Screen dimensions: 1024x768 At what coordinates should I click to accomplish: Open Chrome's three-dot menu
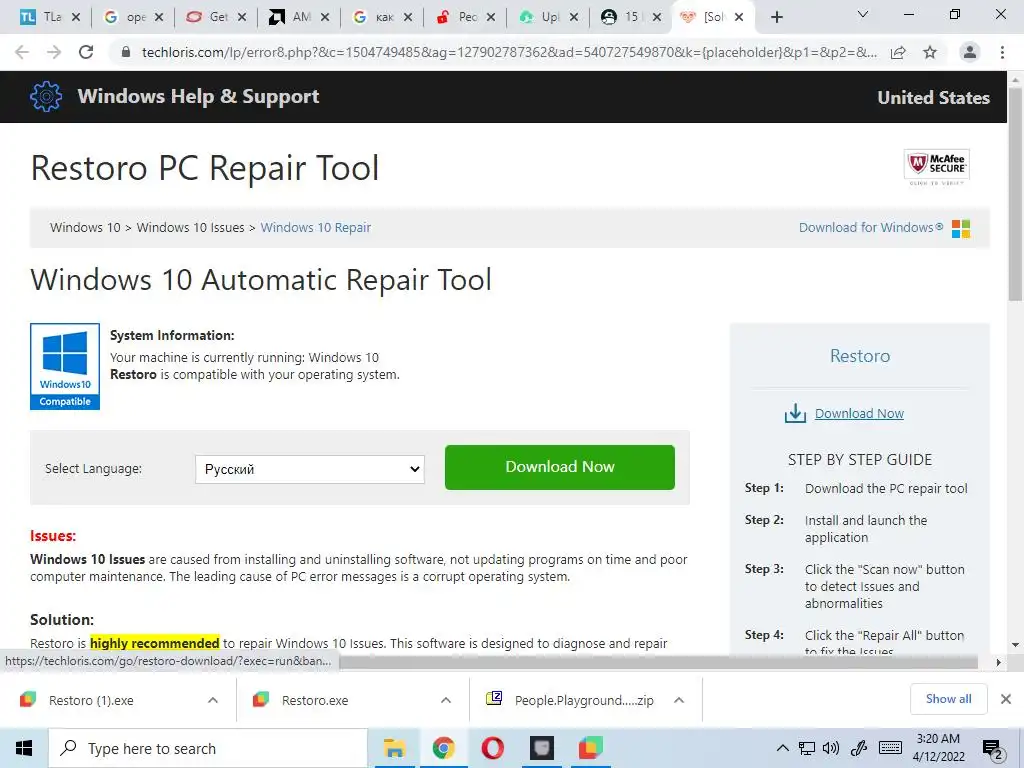tap(1002, 52)
